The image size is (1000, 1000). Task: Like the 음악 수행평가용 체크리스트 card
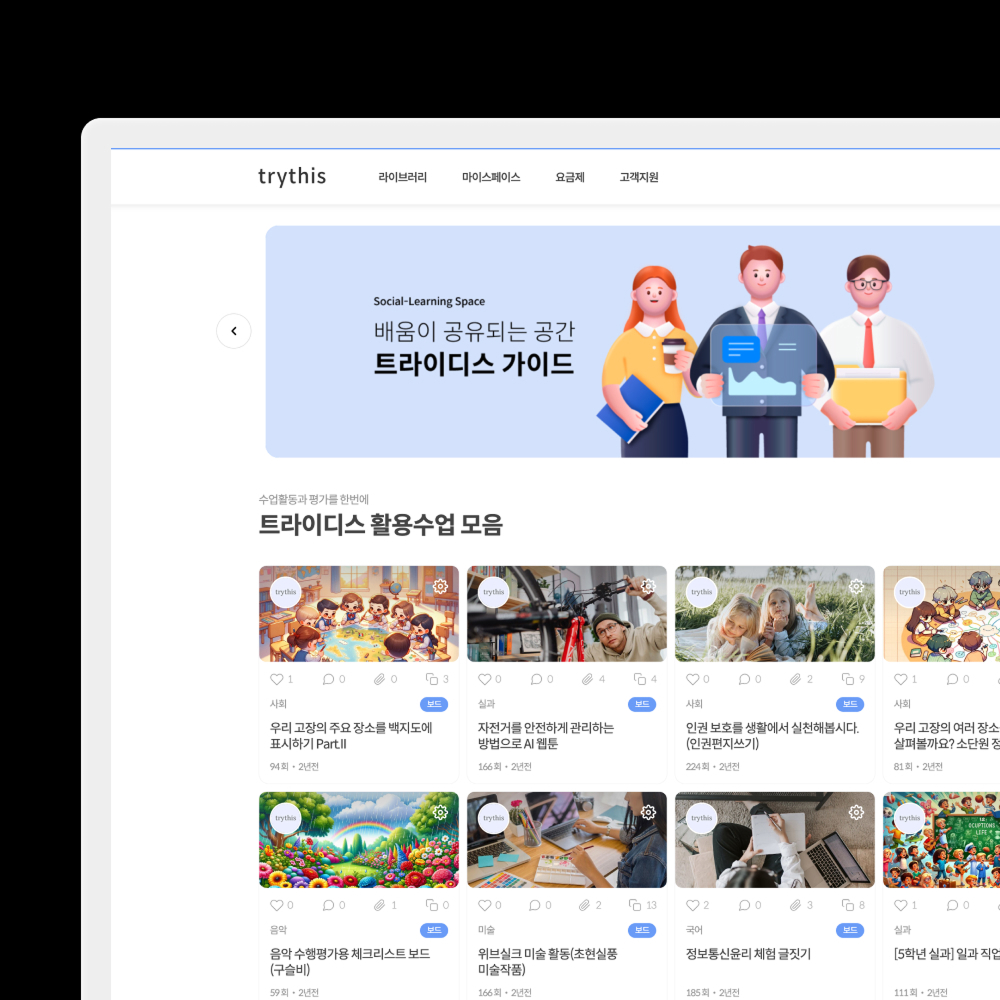click(277, 905)
